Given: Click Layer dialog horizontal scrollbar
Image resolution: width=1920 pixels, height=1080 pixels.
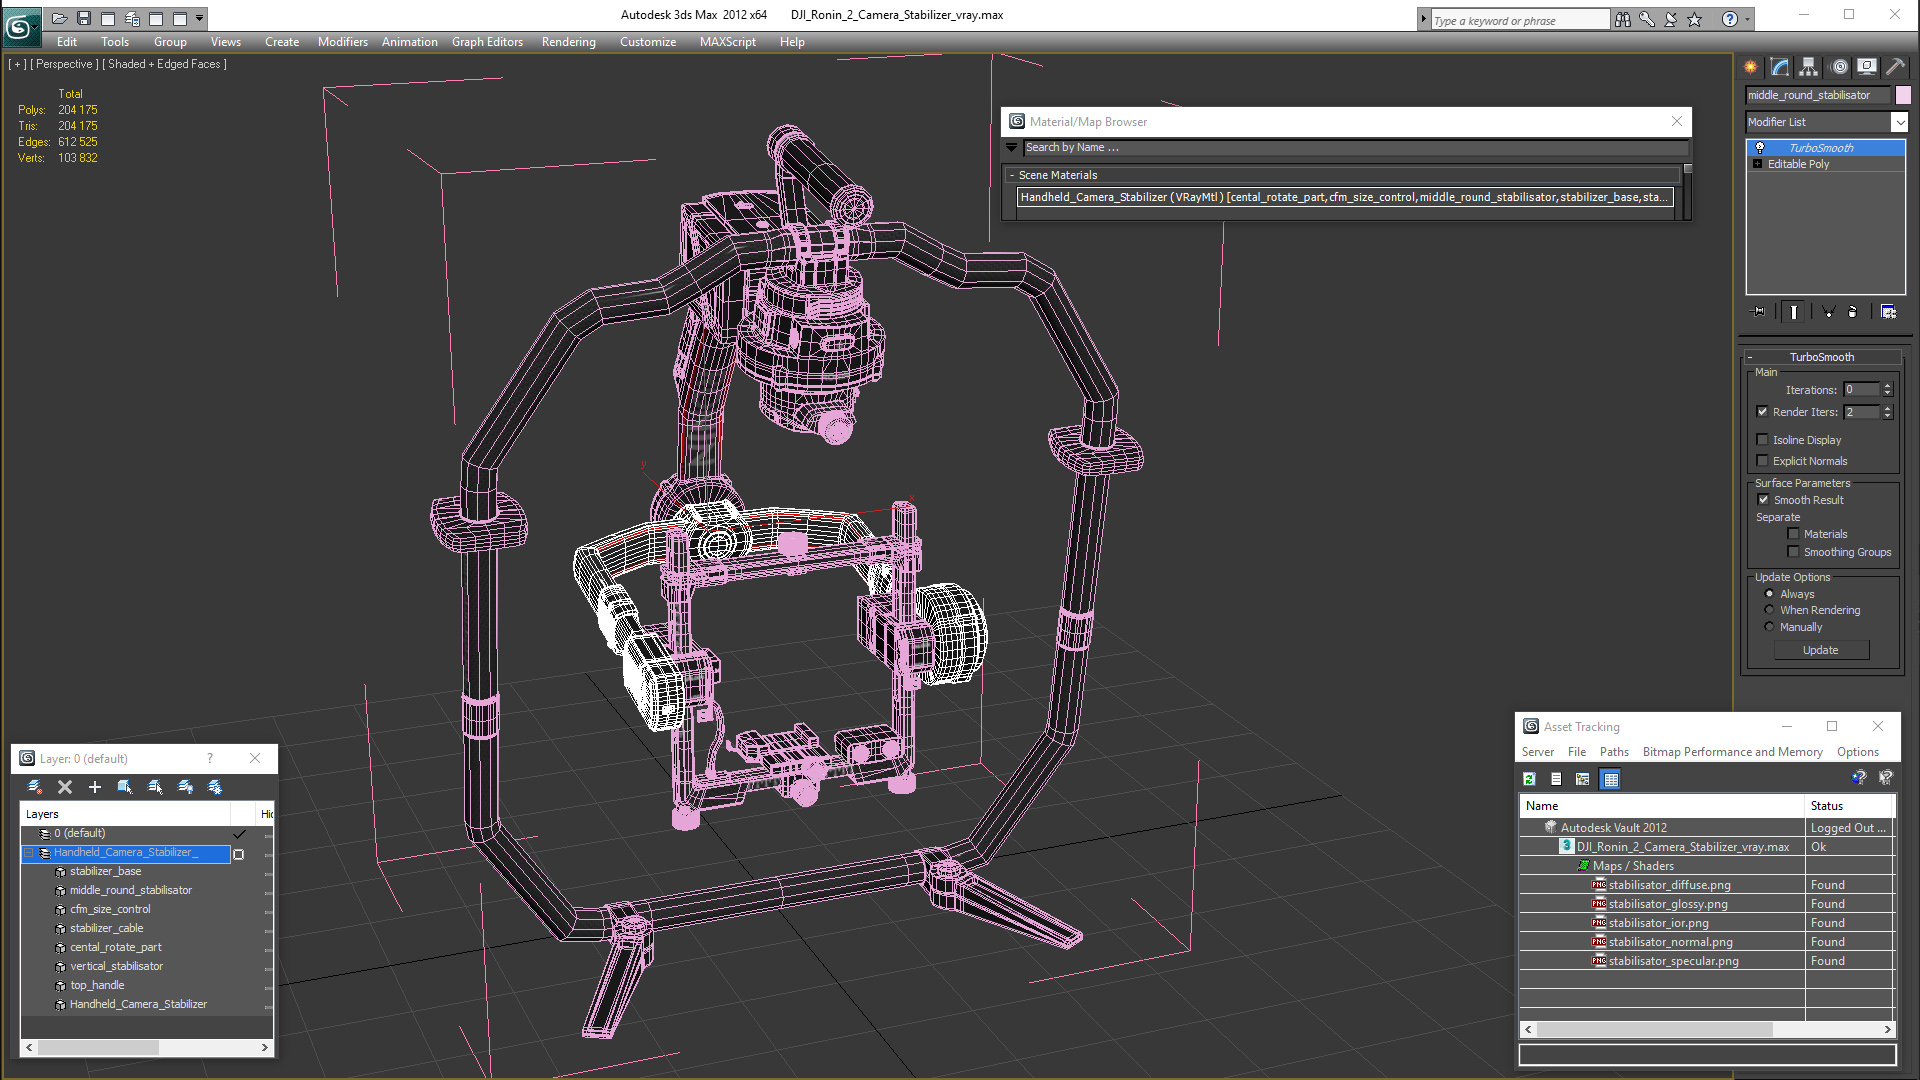Looking at the screenshot, I should tap(98, 1047).
